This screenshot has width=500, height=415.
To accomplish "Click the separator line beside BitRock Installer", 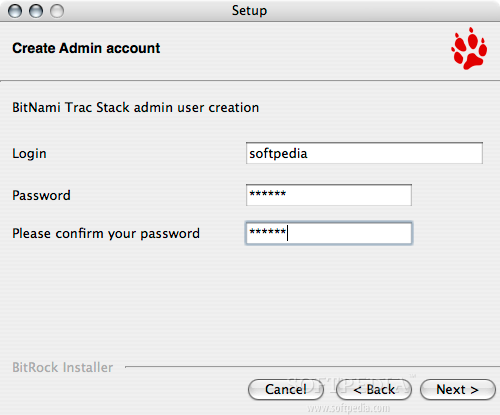I will tap(312, 367).
